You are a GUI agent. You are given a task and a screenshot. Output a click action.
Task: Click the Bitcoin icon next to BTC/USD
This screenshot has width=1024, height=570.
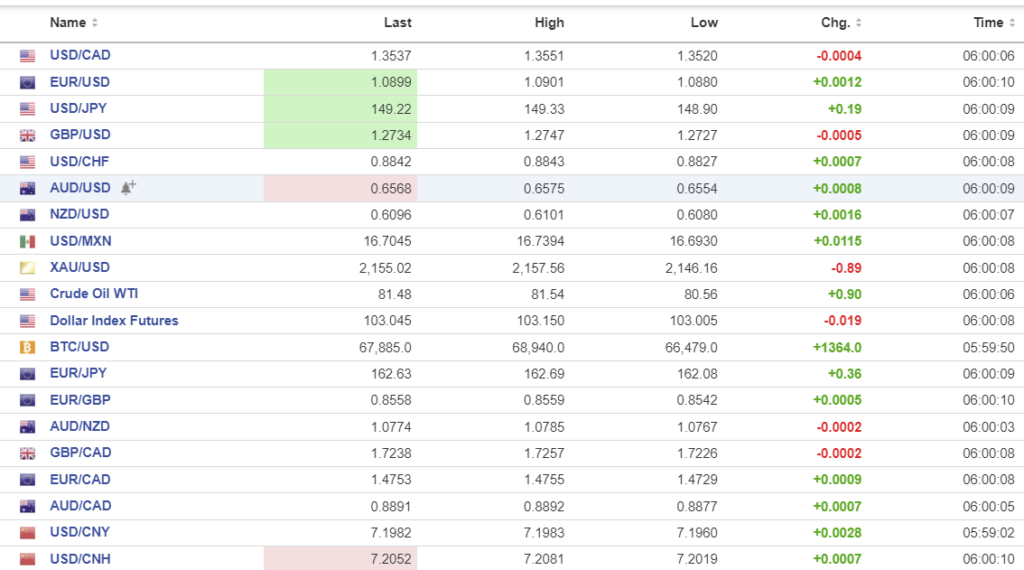[27, 347]
